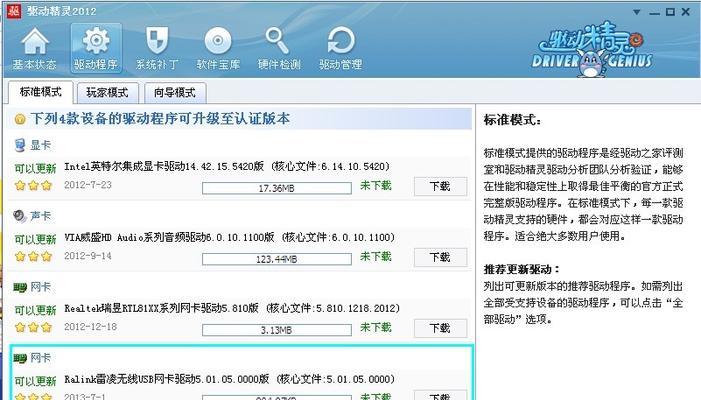Screen dimensions: 701x400
Task: Open the 系统补丁 shield section
Action: pos(157,49)
